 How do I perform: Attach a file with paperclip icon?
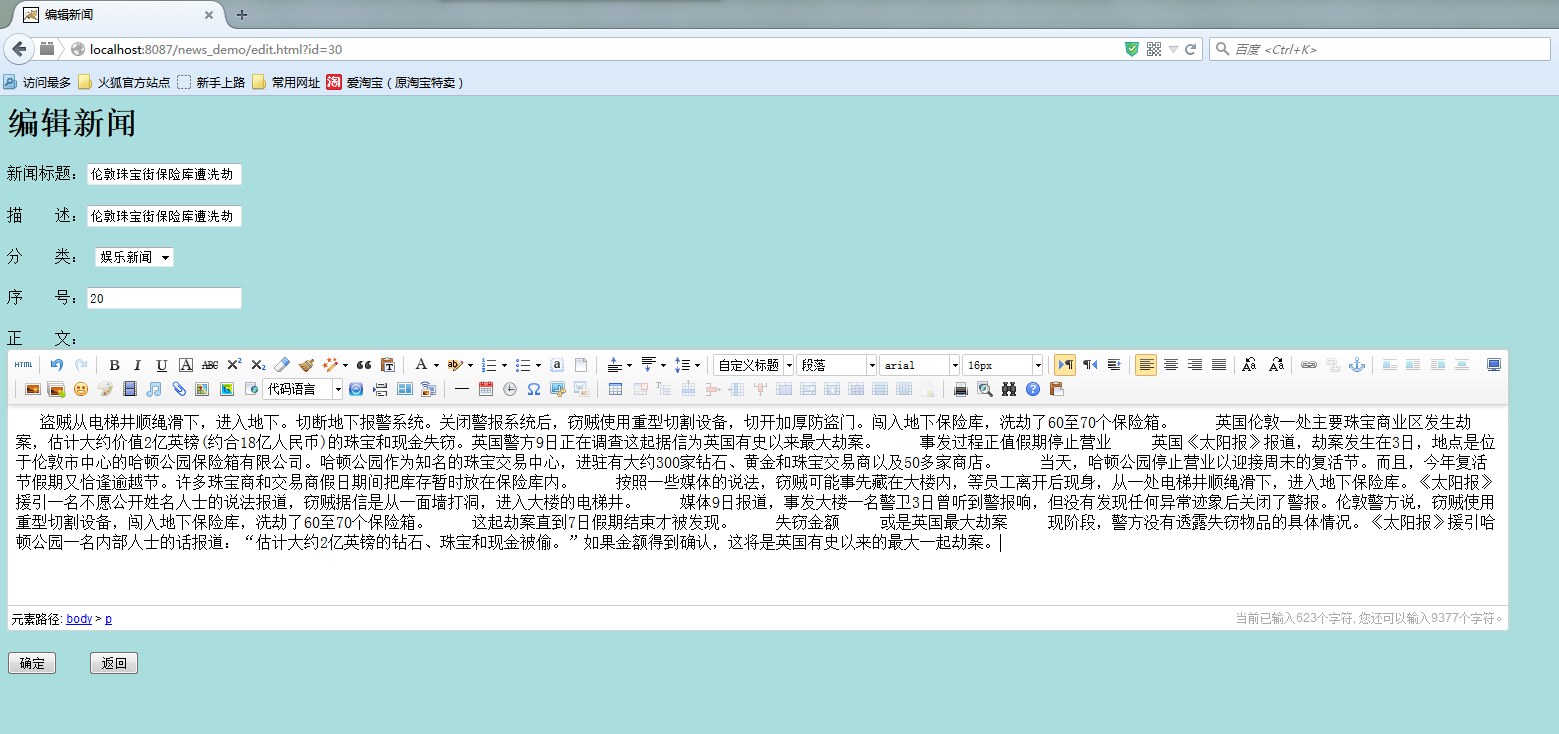(178, 389)
